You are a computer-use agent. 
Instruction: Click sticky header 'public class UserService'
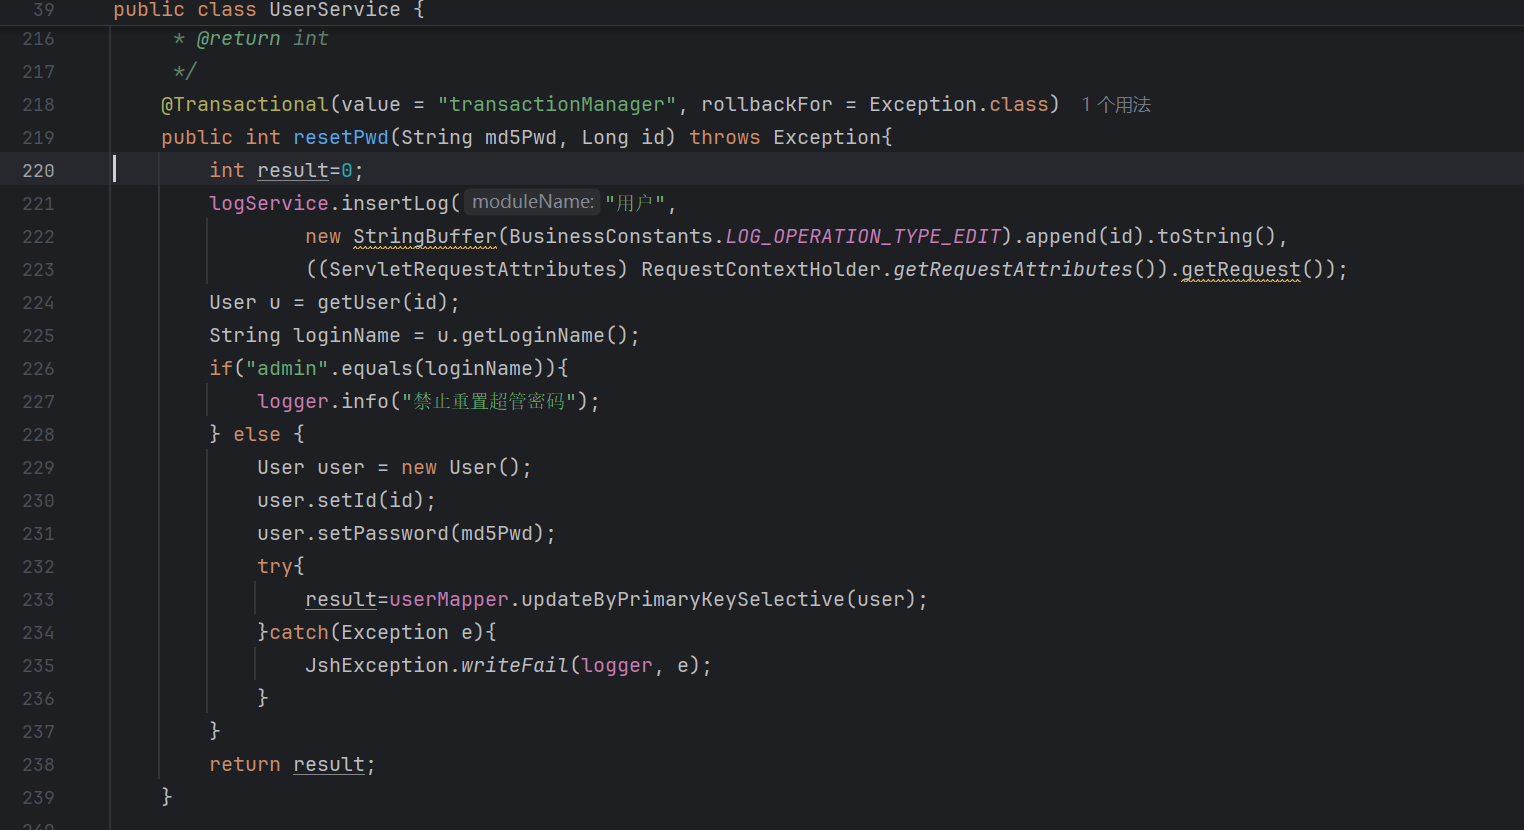point(257,10)
